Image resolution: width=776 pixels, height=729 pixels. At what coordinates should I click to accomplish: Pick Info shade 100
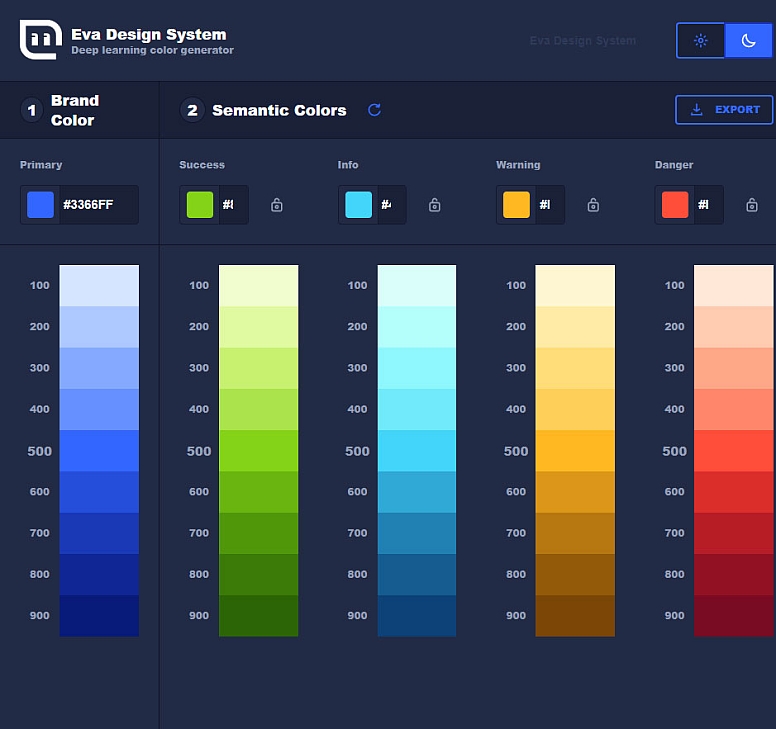coord(417,286)
